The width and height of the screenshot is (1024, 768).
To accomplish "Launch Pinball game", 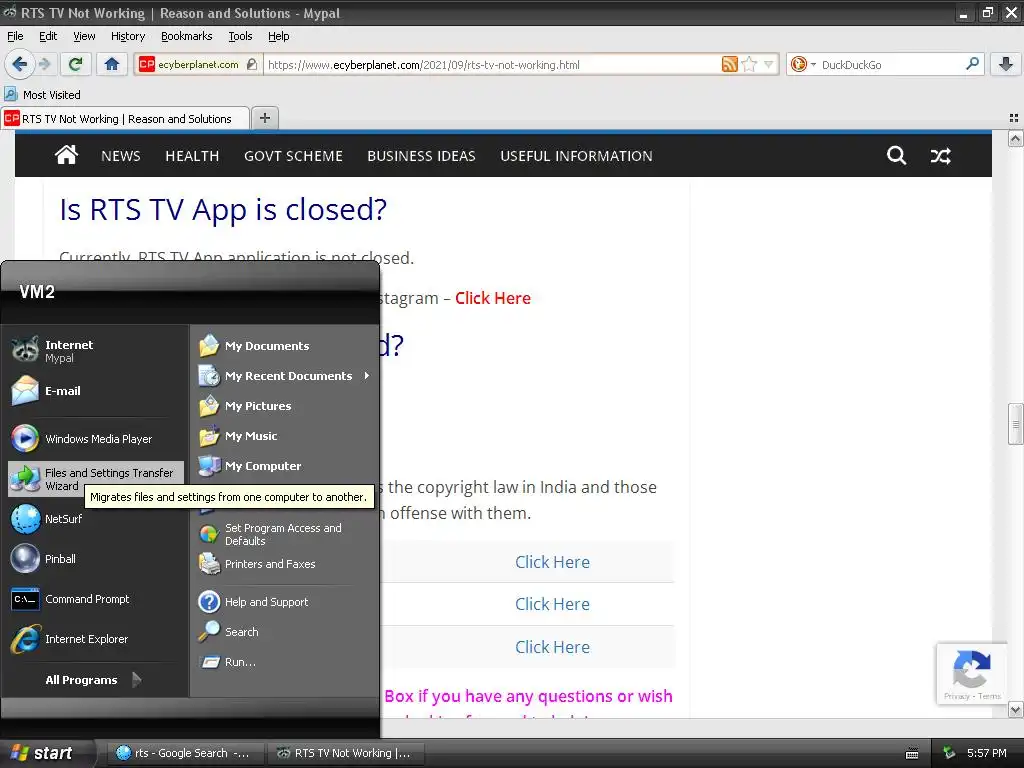I will (97, 559).
